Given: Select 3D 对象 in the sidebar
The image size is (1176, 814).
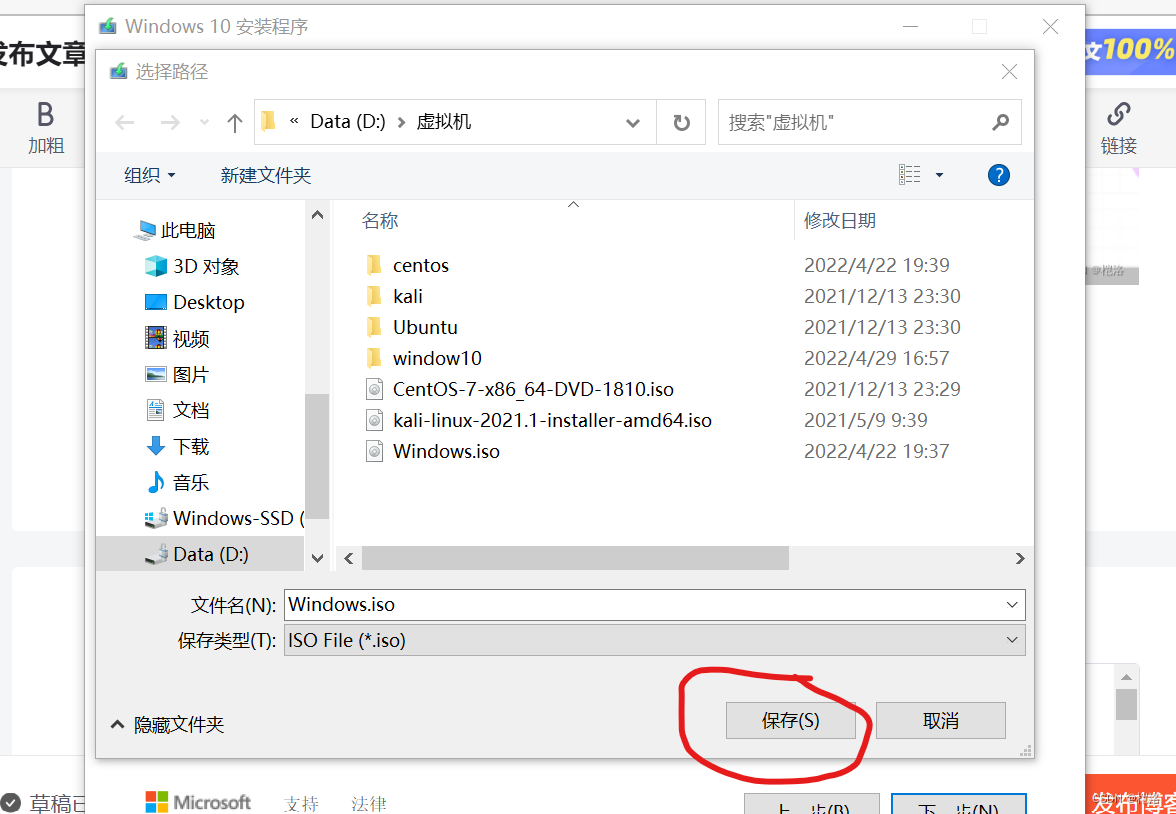Looking at the screenshot, I should tap(192, 266).
